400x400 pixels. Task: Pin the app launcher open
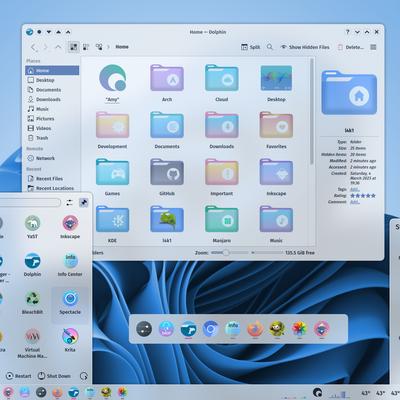(83, 202)
